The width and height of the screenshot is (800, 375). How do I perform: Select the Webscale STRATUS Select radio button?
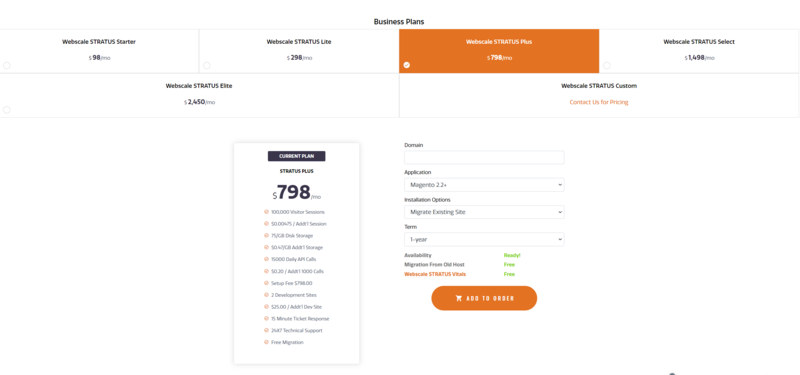tap(607, 66)
